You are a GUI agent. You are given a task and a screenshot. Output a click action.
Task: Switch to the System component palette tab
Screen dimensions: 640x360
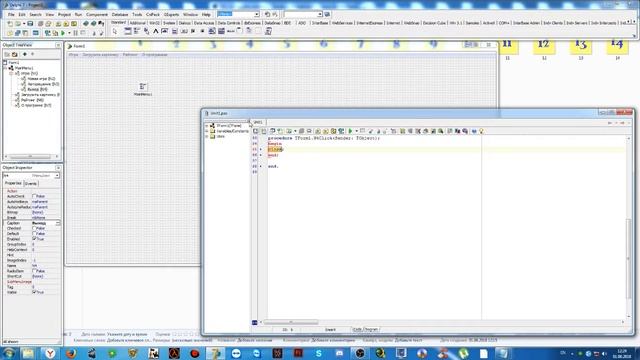[169, 23]
